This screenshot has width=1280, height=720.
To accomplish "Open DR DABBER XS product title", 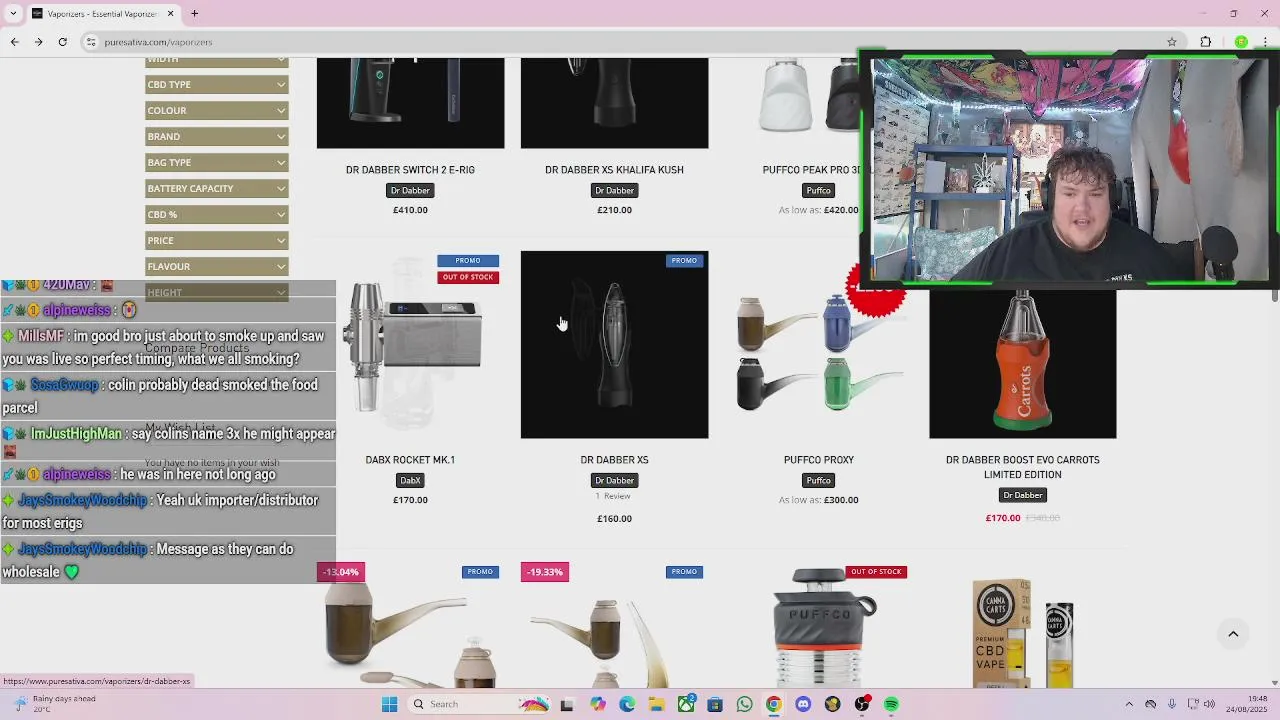I will [x=614, y=460].
